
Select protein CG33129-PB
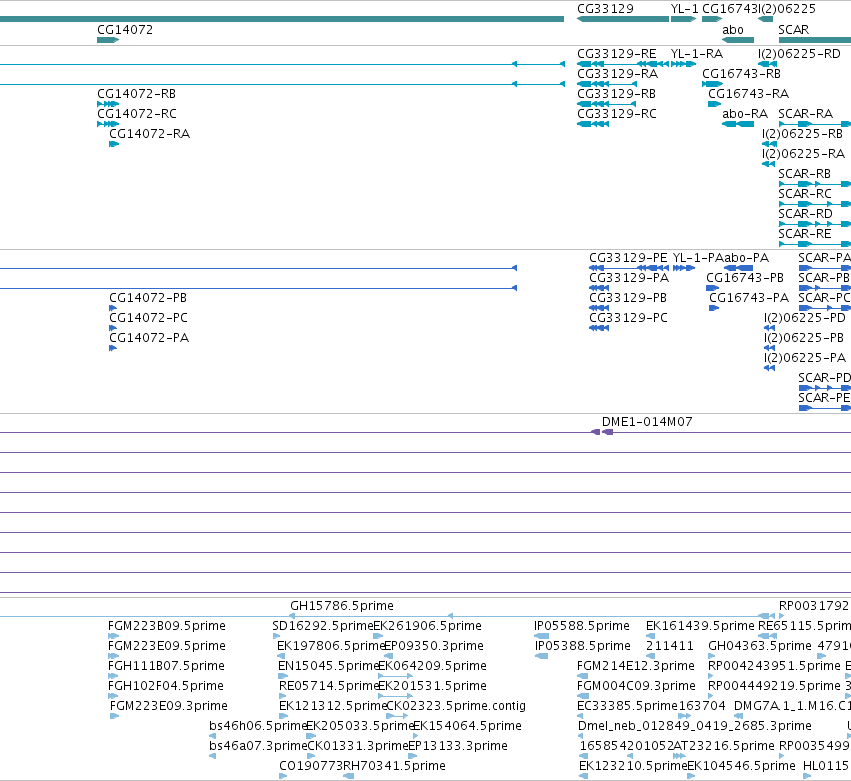tap(599, 308)
